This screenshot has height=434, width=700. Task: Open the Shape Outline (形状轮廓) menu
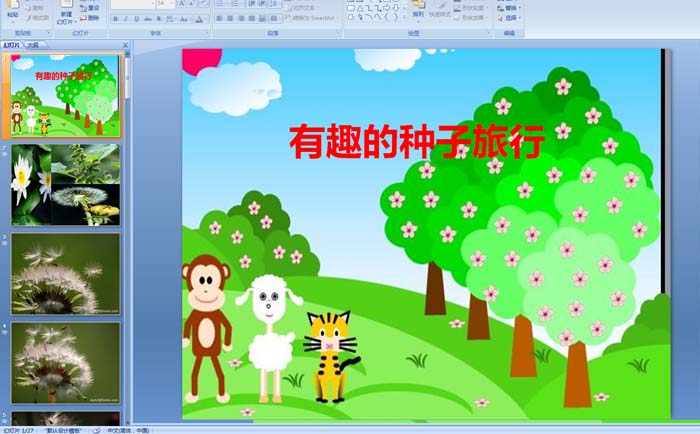(x=471, y=8)
